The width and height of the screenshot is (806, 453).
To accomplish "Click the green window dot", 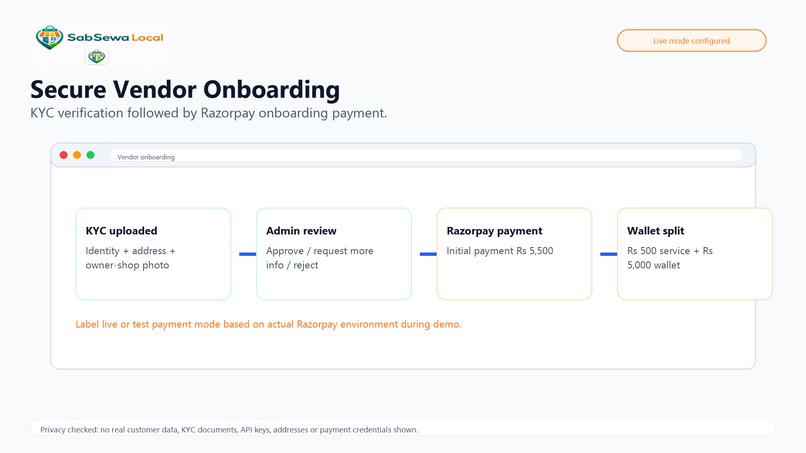I will 90,155.
